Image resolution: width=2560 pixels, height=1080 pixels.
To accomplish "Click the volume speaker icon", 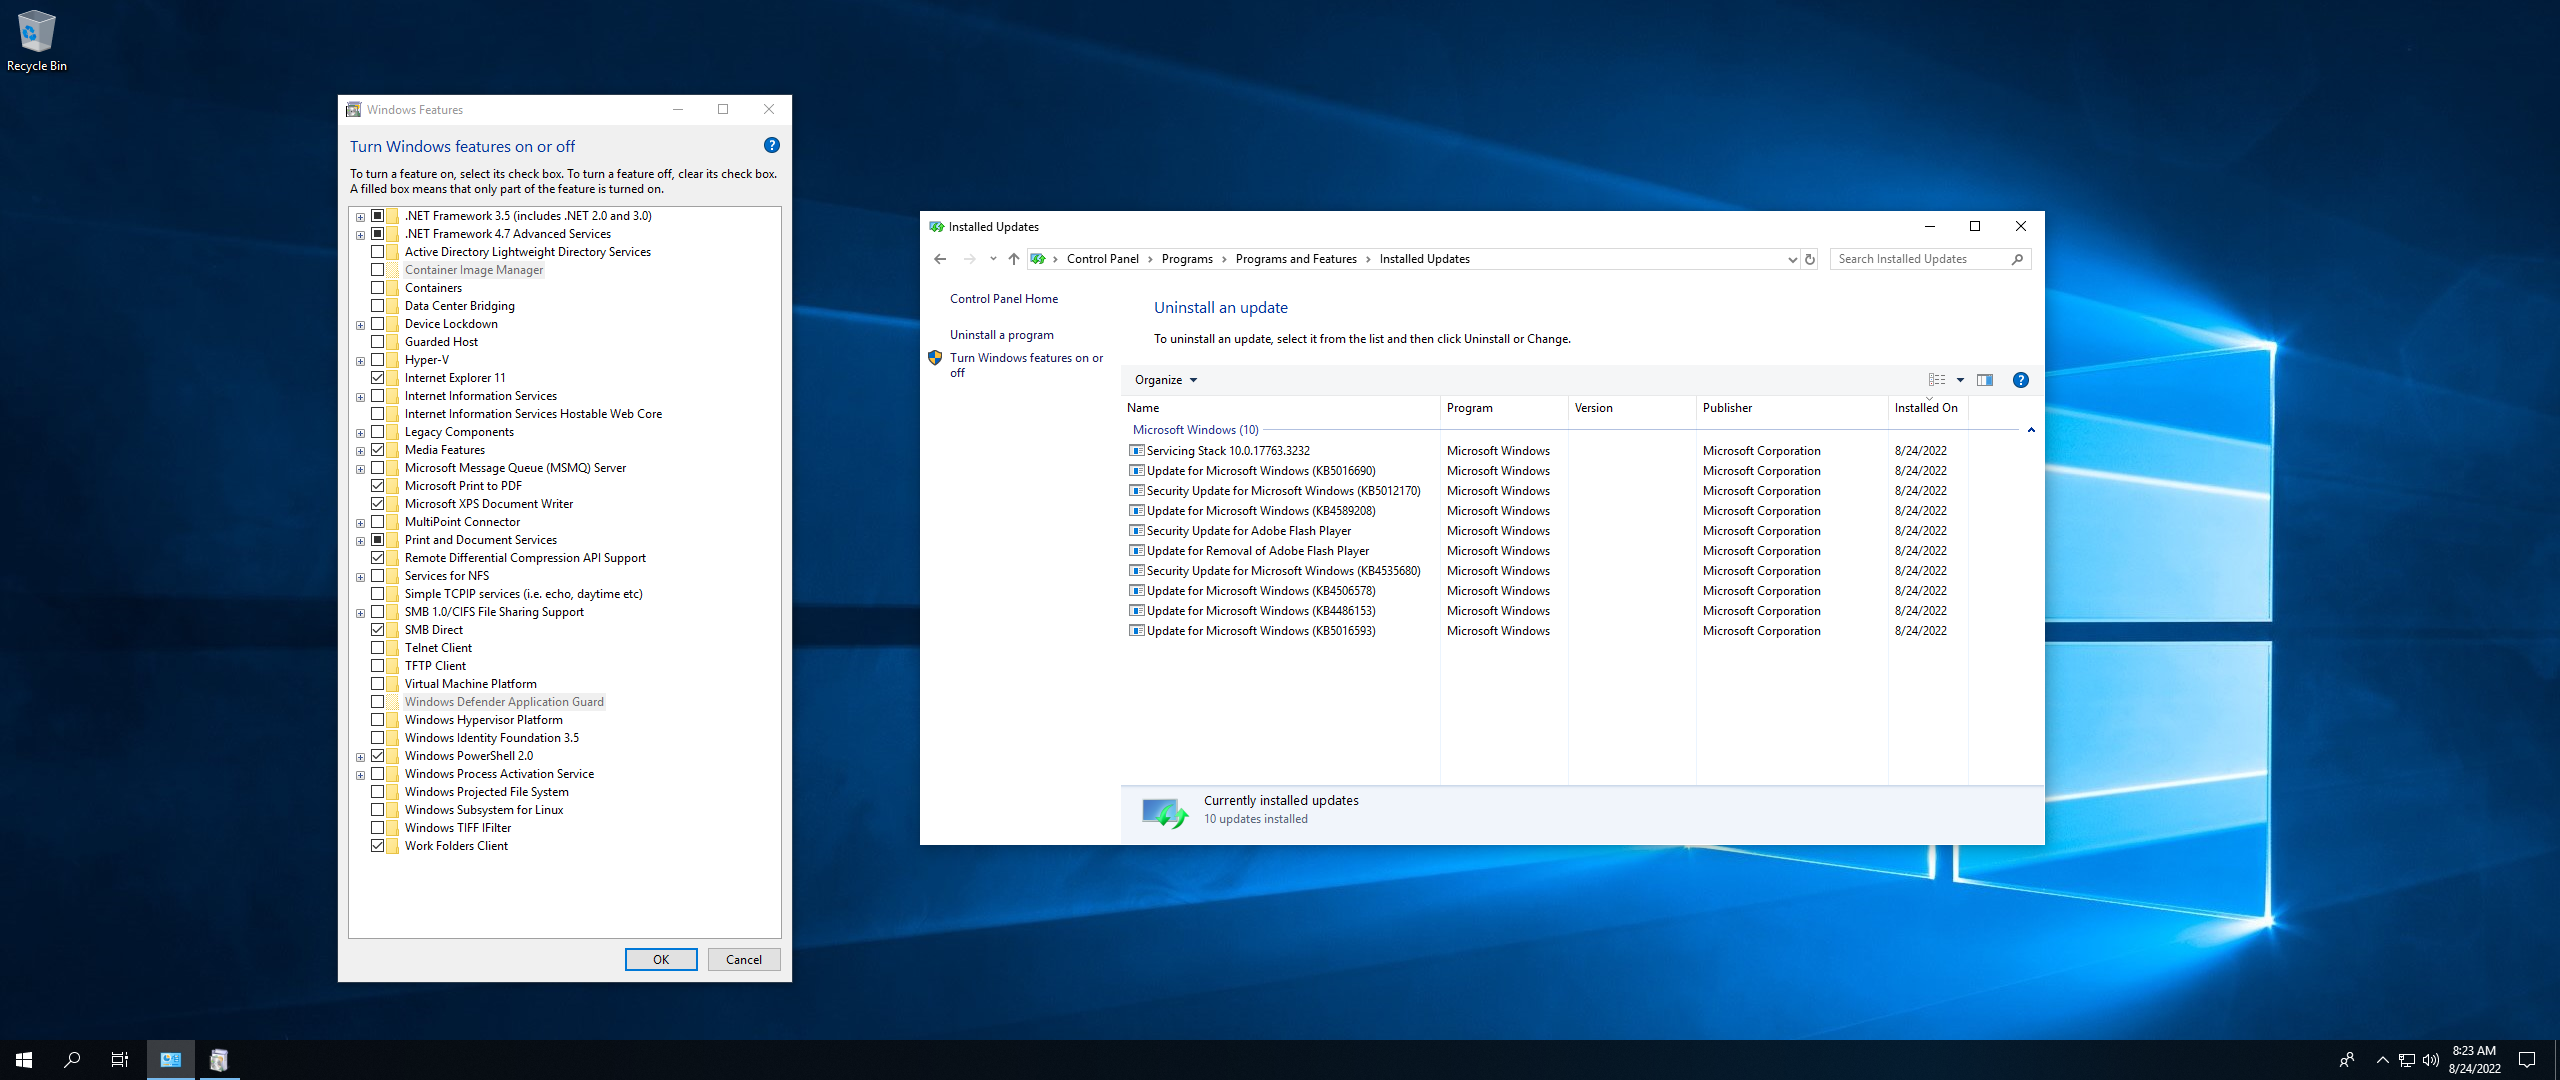I will [x=2431, y=1060].
